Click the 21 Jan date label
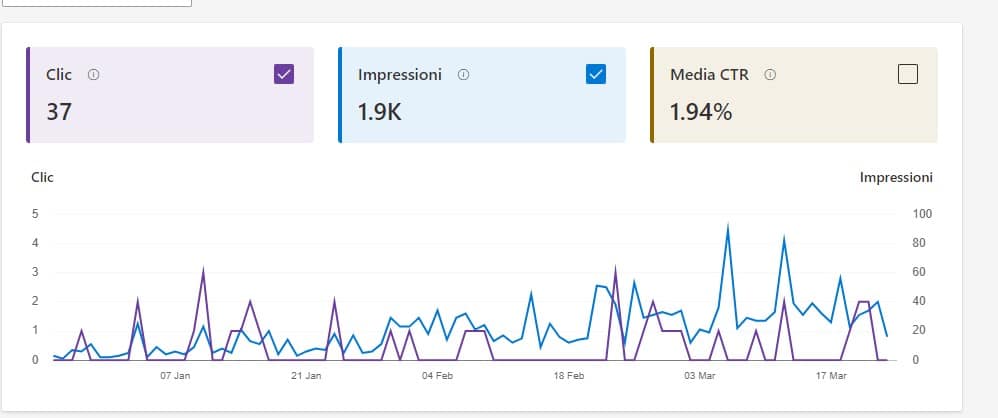This screenshot has width=998, height=418. (x=306, y=376)
